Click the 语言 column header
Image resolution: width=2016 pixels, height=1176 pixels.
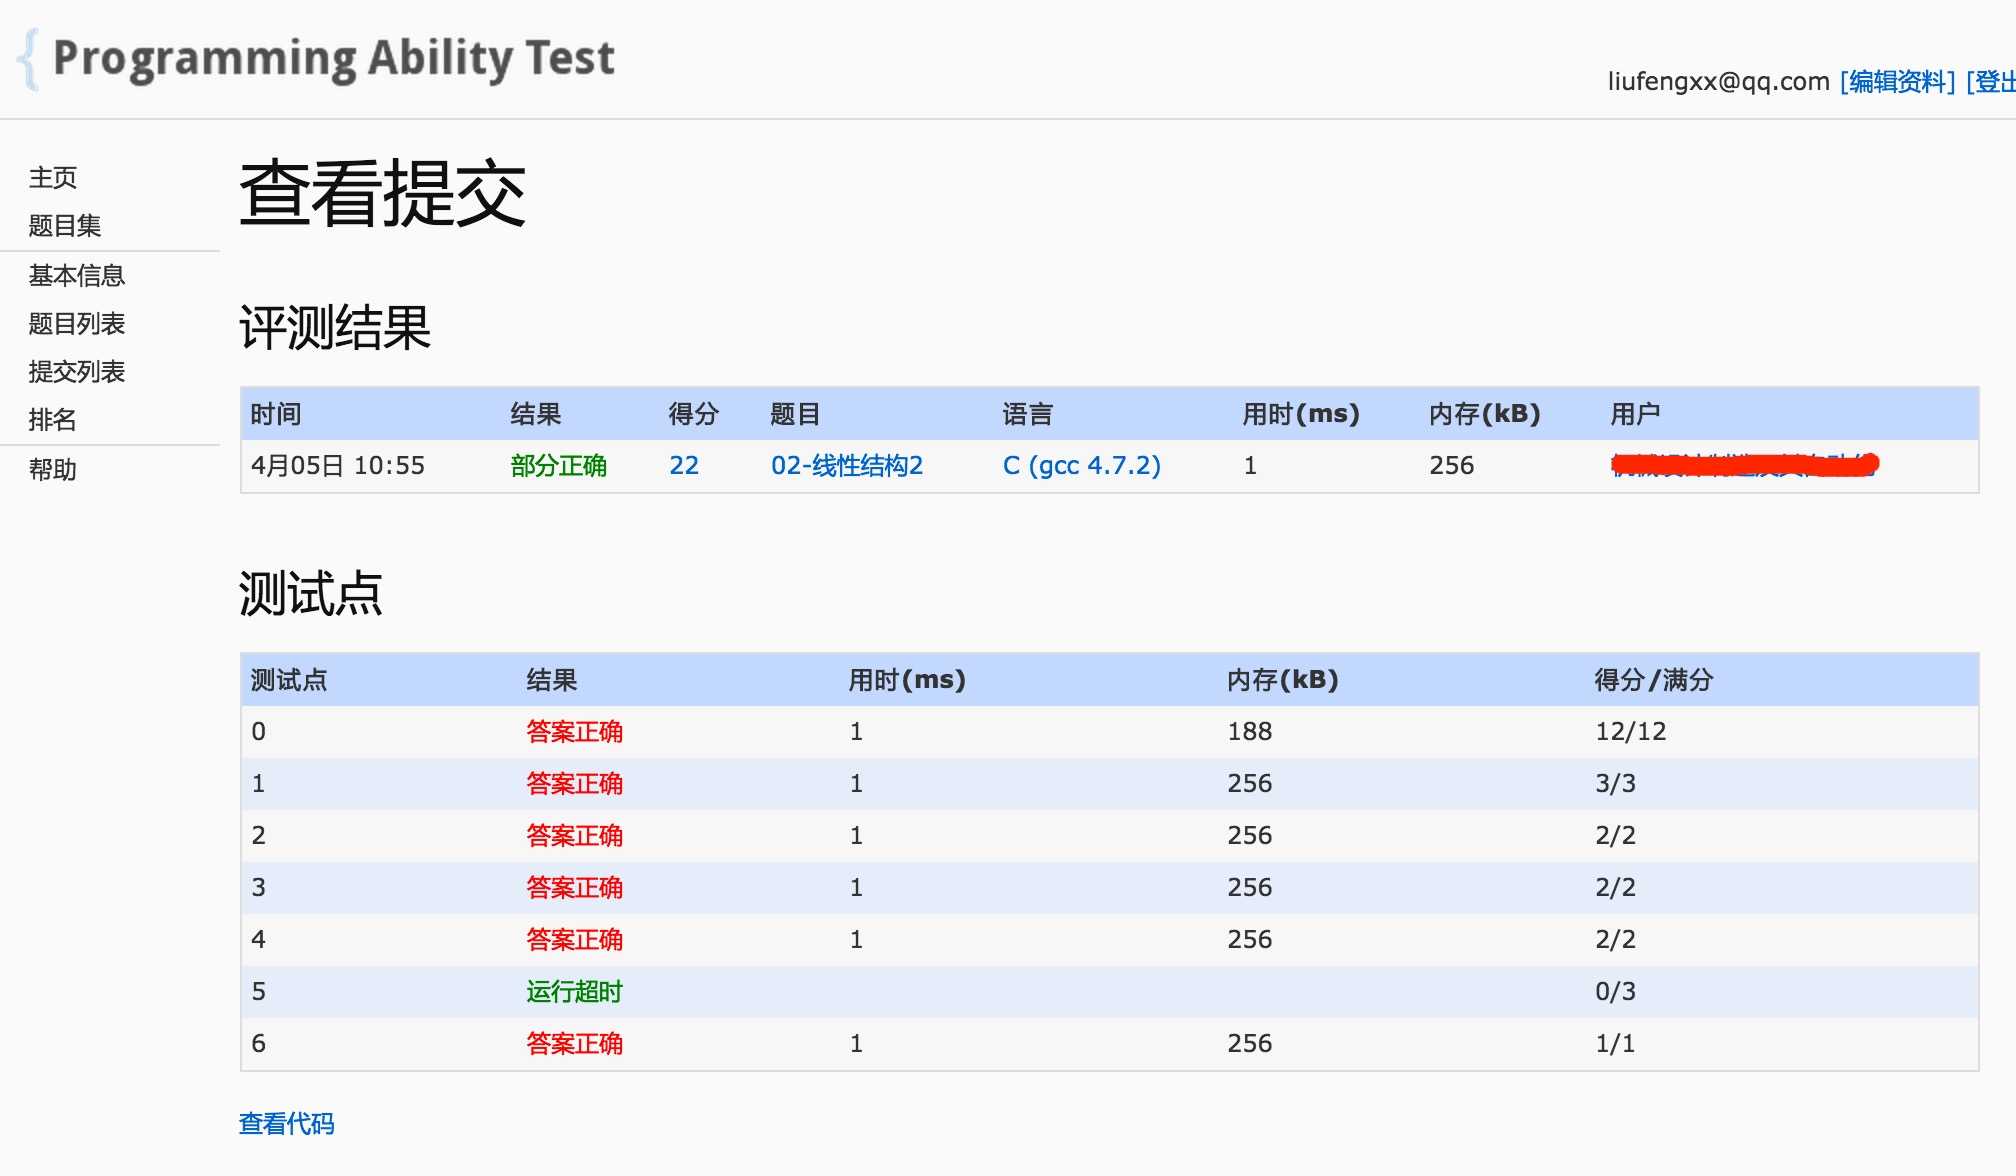pyautogui.click(x=1028, y=414)
